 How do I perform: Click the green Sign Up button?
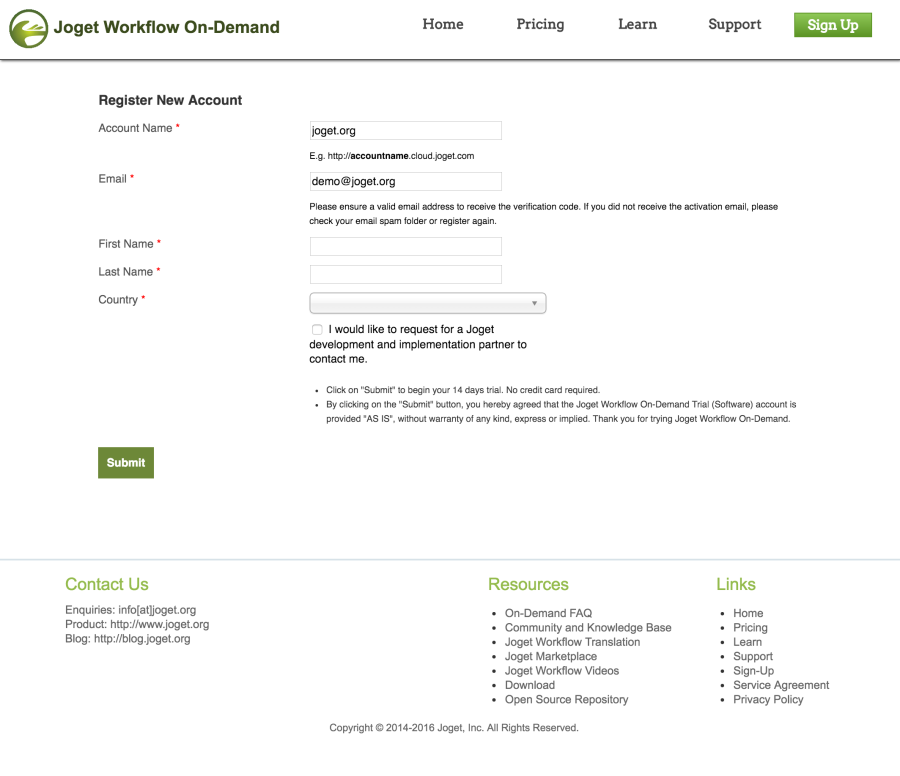point(832,25)
